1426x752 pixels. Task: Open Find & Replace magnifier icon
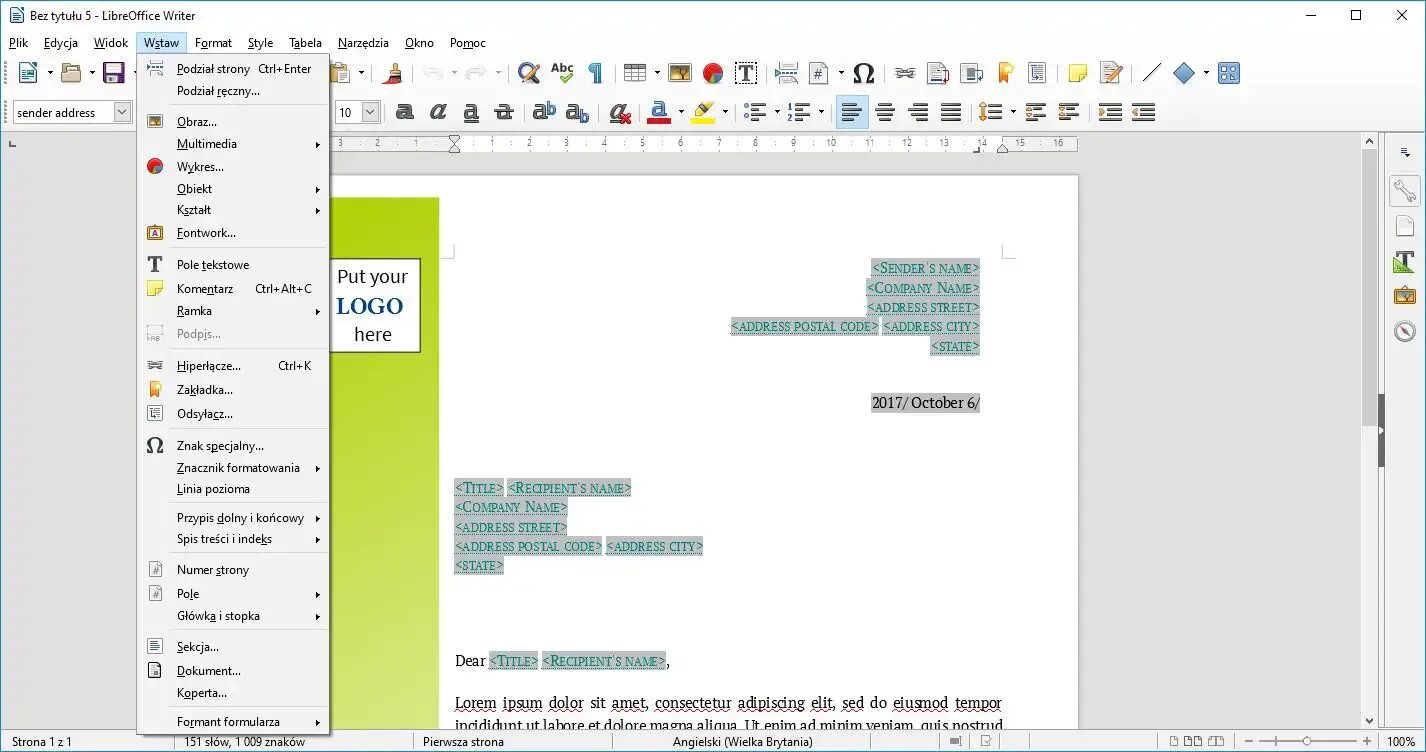529,73
